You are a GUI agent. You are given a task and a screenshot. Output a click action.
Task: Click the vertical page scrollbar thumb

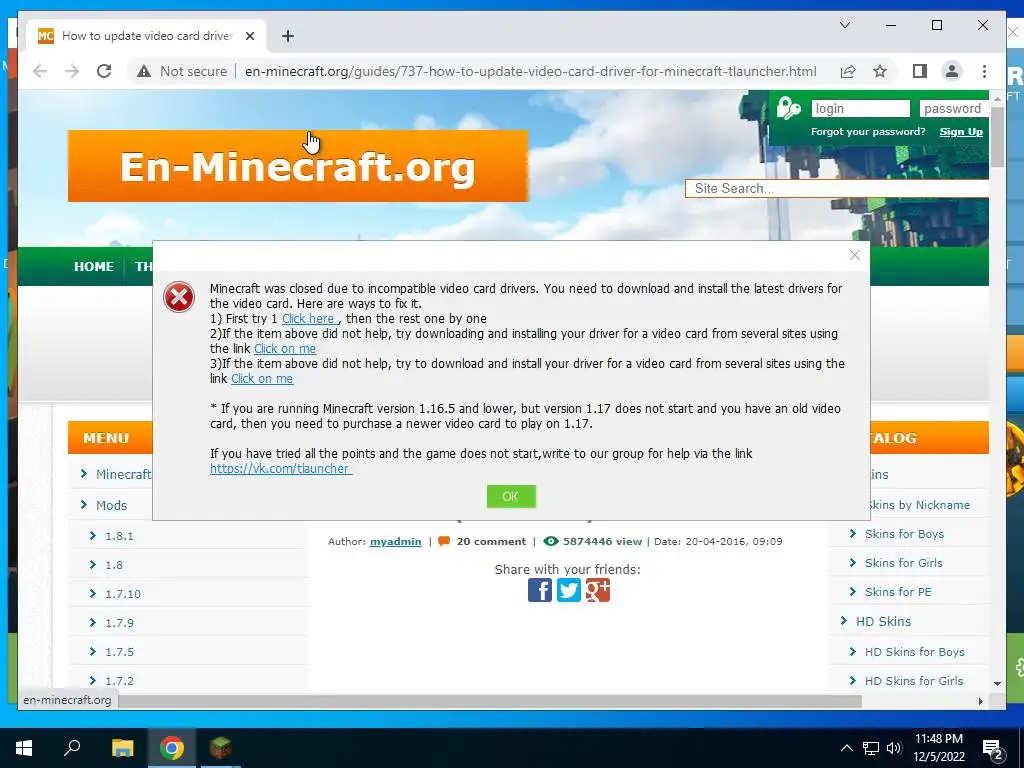tap(997, 136)
